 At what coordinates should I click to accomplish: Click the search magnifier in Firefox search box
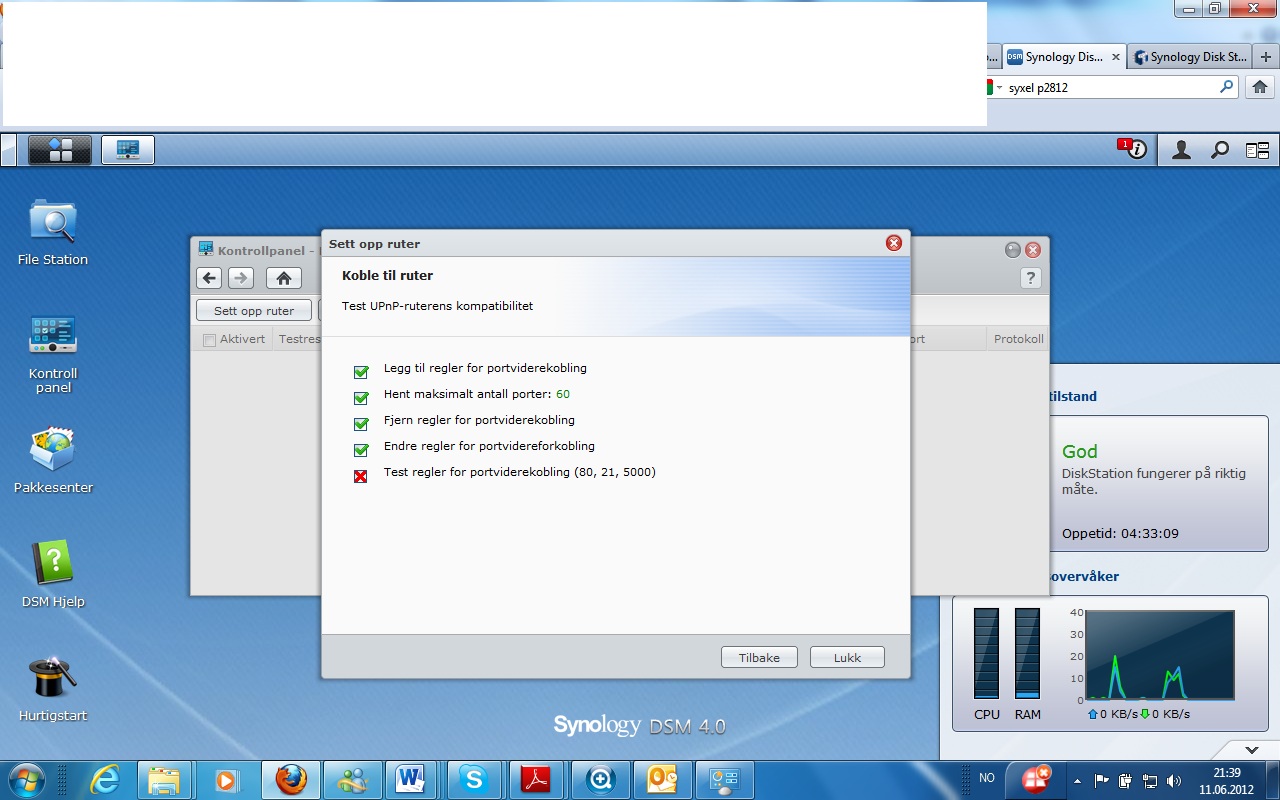pyautogui.click(x=1227, y=87)
